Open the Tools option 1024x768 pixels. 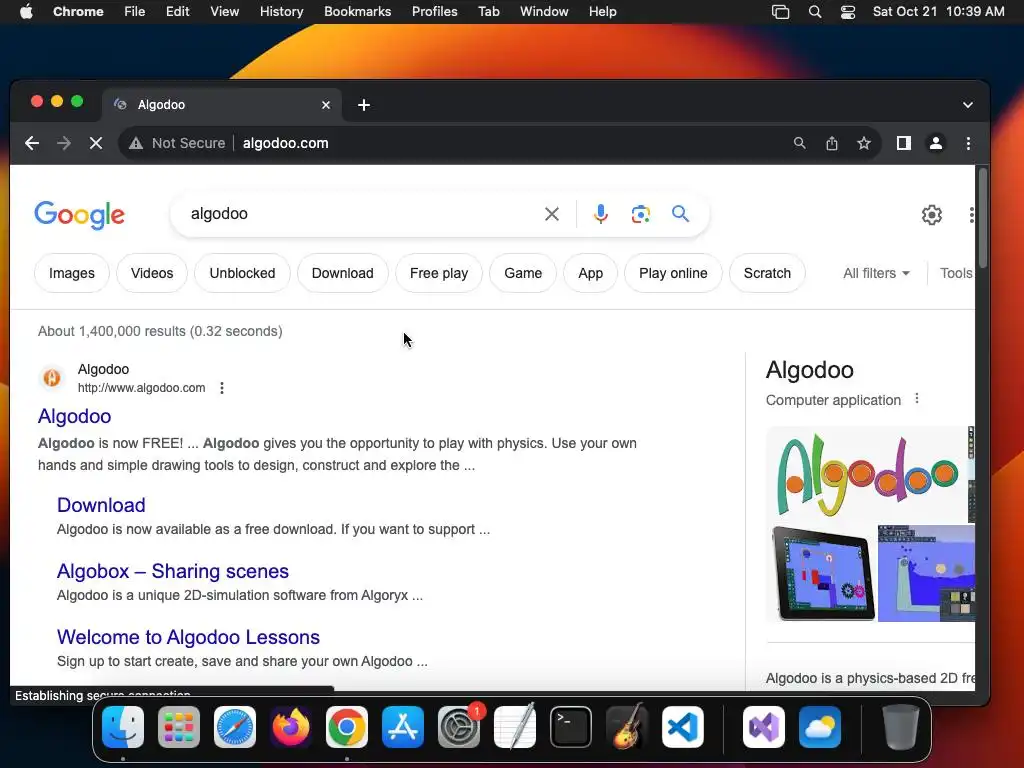(x=956, y=273)
